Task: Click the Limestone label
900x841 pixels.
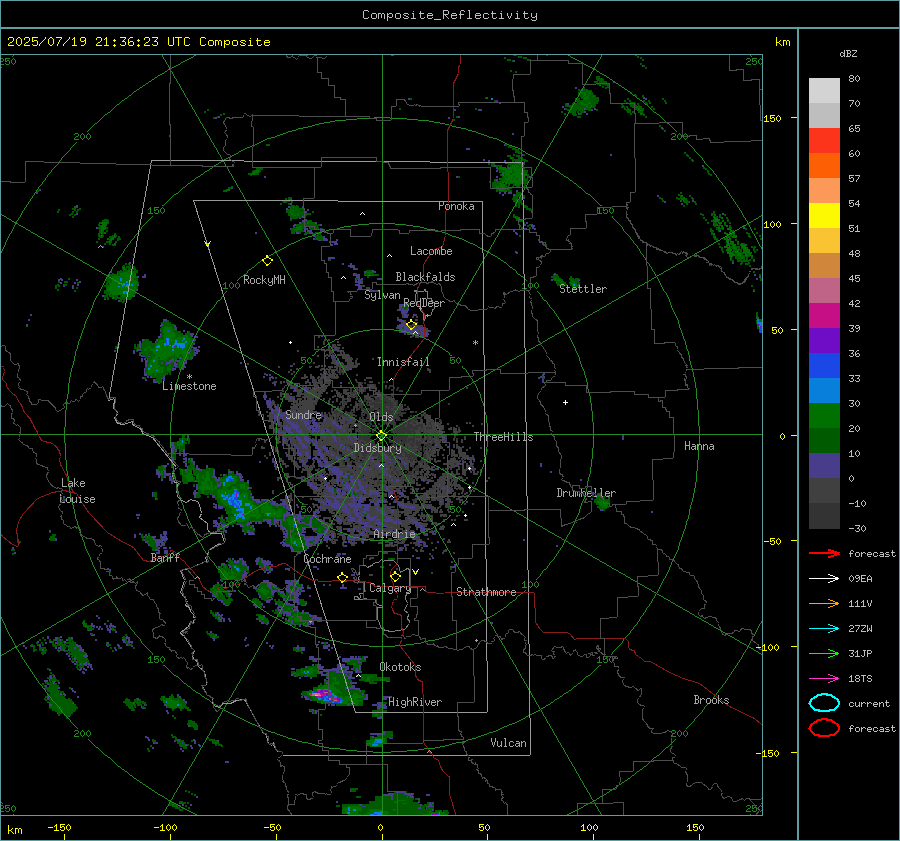Action: 189,386
